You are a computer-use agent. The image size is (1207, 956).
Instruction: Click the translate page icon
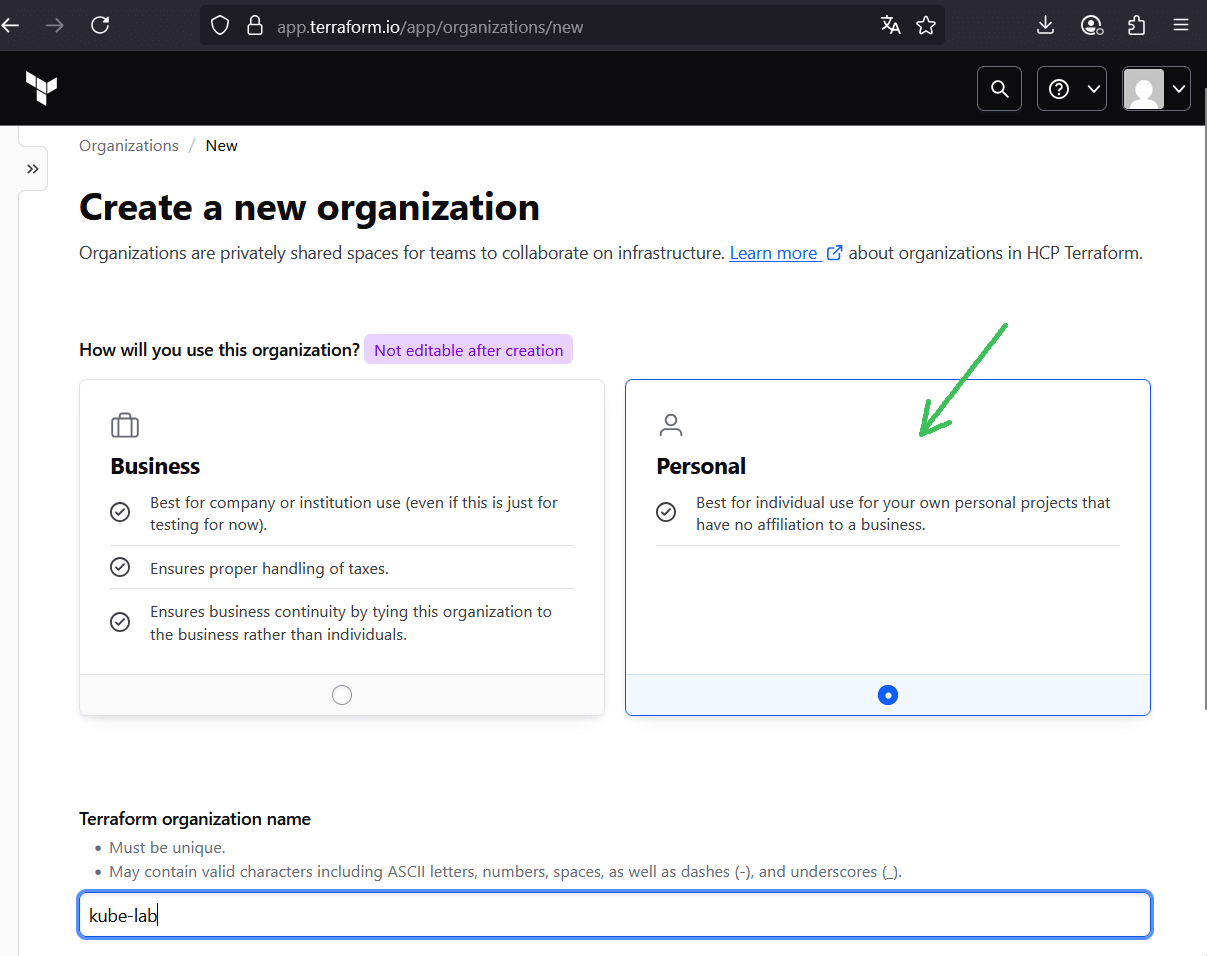(890, 26)
